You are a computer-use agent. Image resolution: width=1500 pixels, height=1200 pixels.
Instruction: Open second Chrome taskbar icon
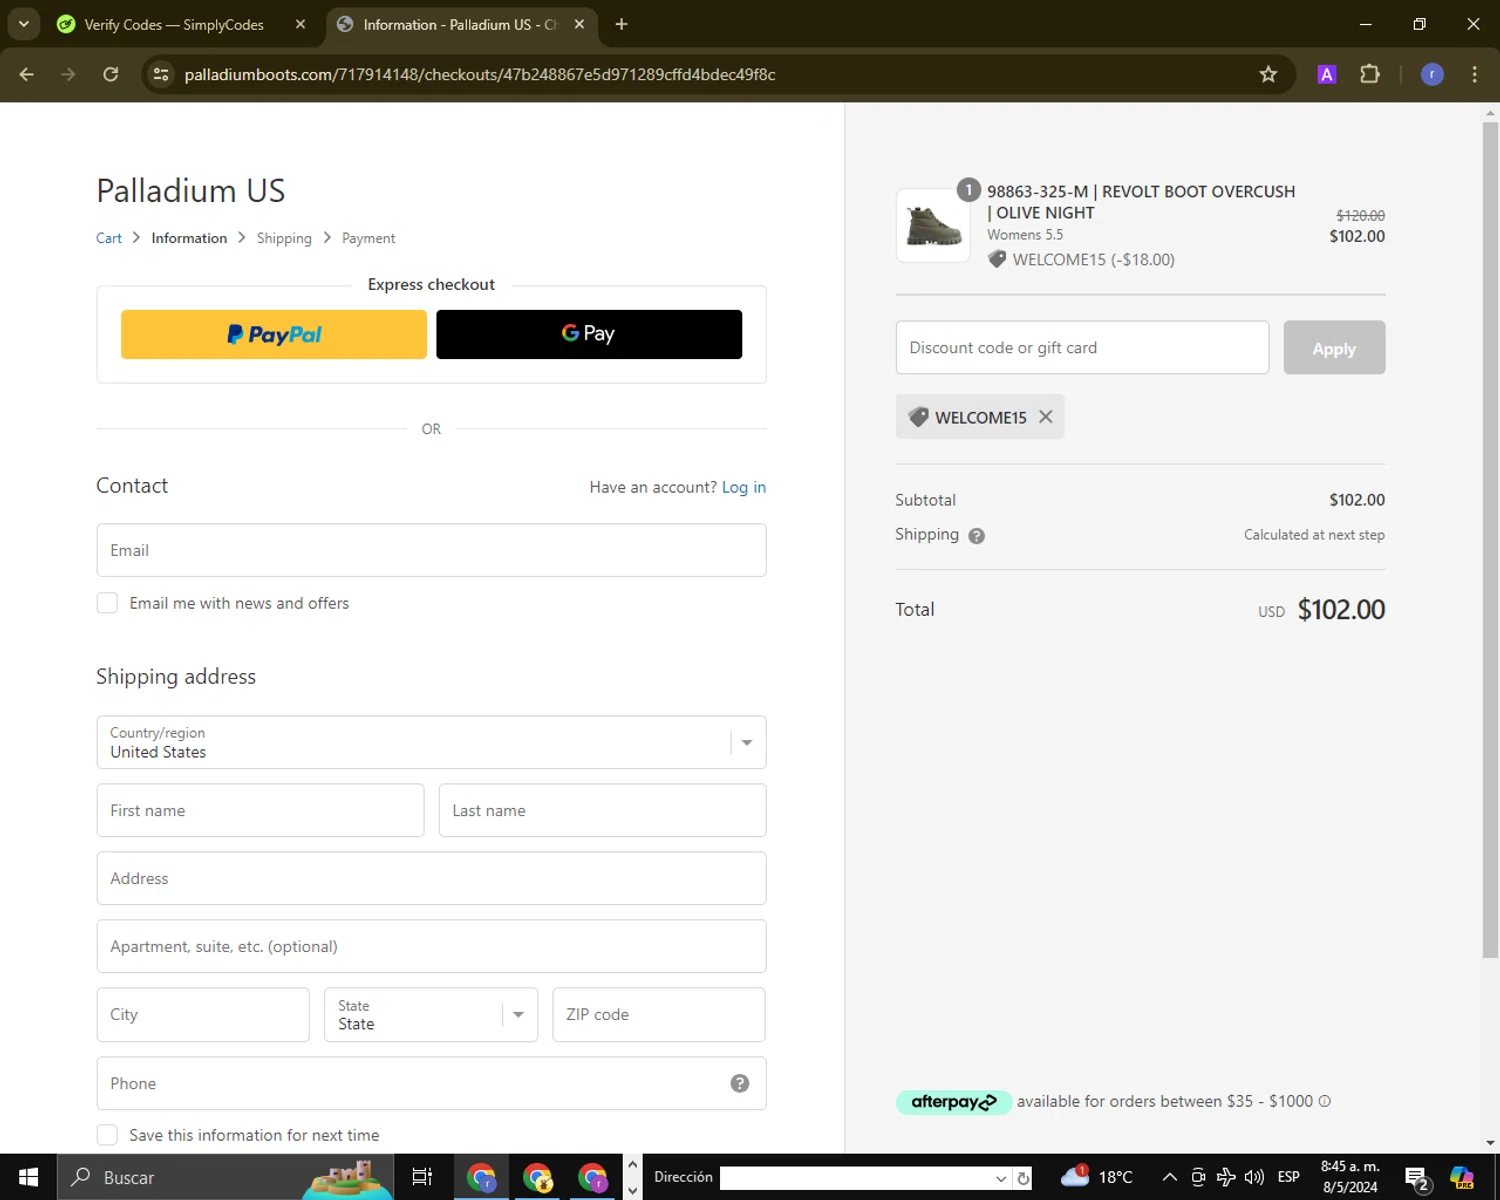click(537, 1177)
